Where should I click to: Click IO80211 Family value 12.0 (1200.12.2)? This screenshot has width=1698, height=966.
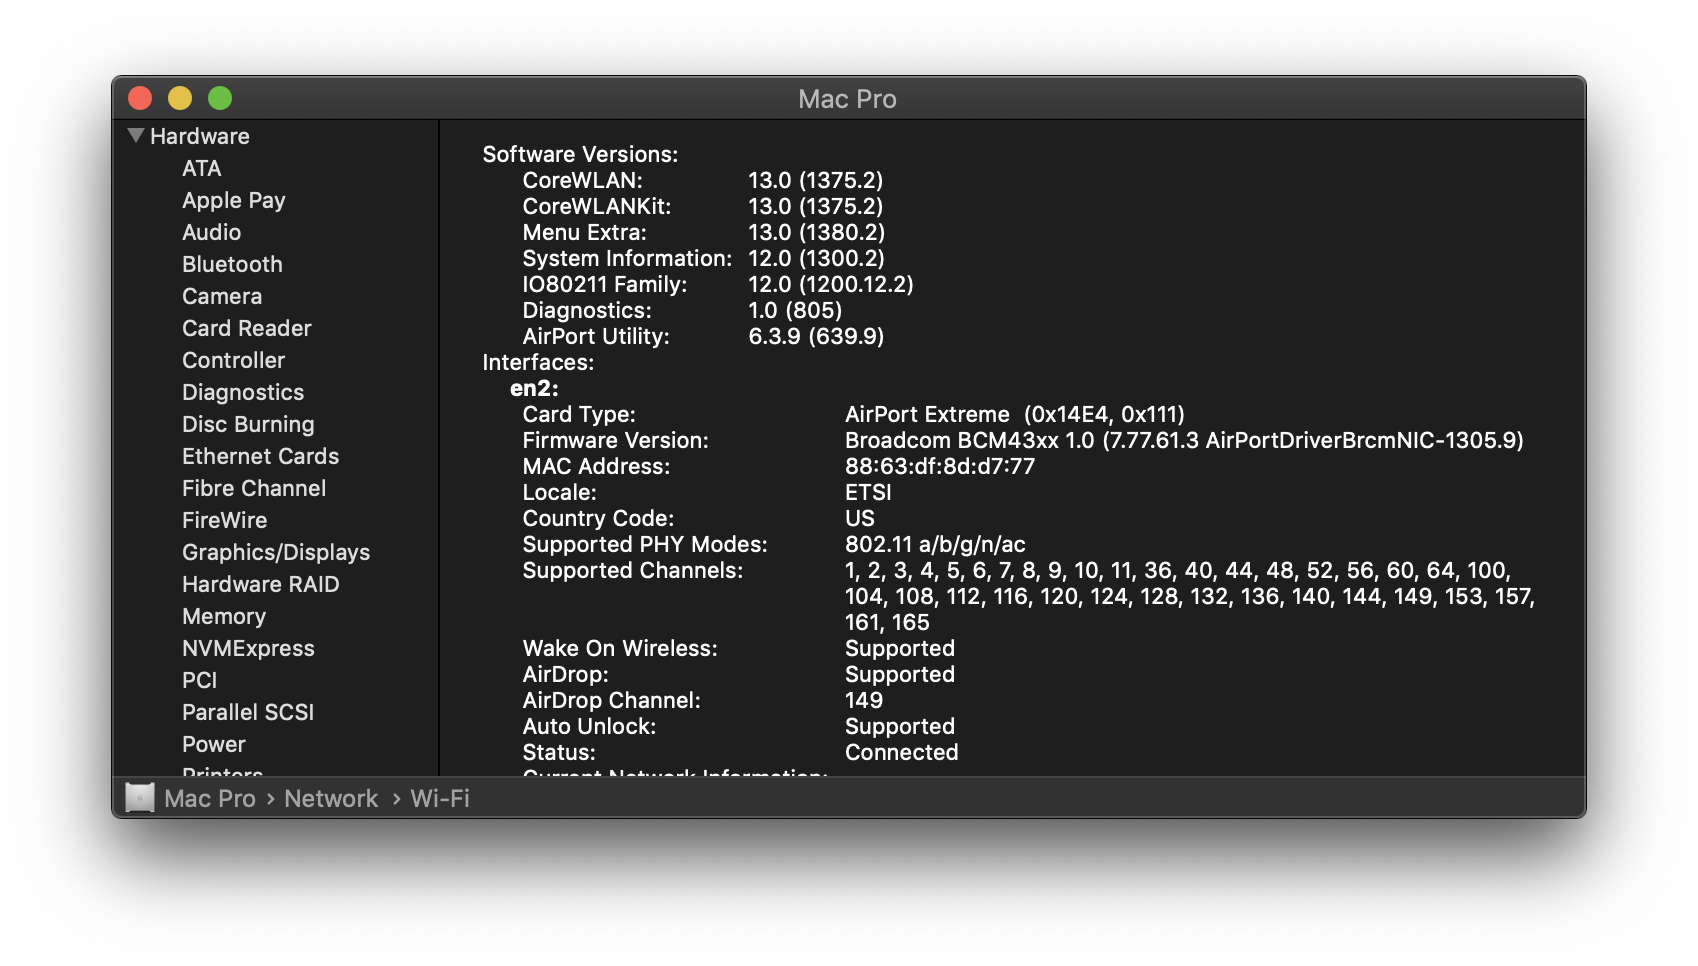coord(831,284)
